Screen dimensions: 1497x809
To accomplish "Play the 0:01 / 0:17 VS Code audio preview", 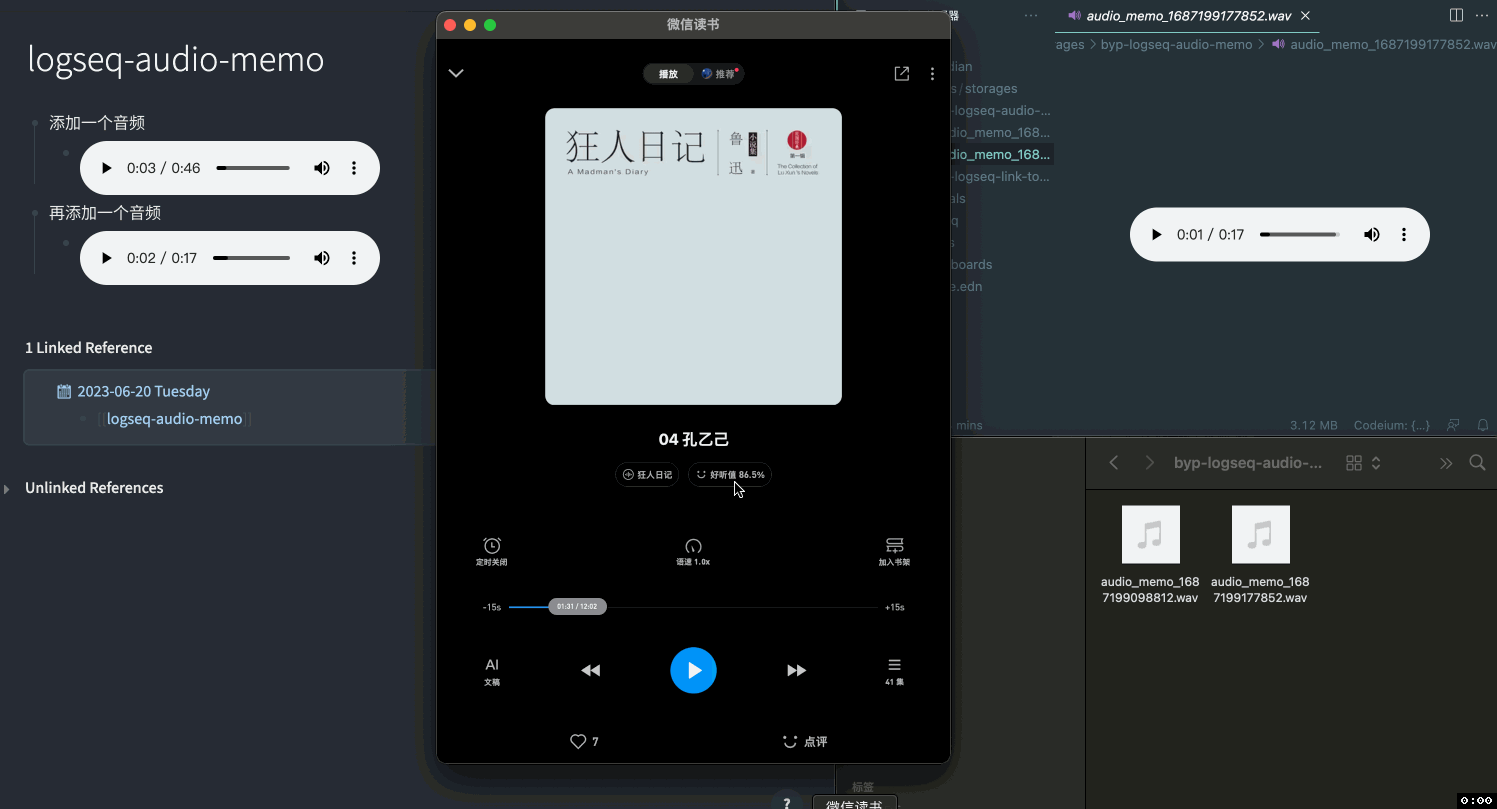I will pyautogui.click(x=1157, y=235).
